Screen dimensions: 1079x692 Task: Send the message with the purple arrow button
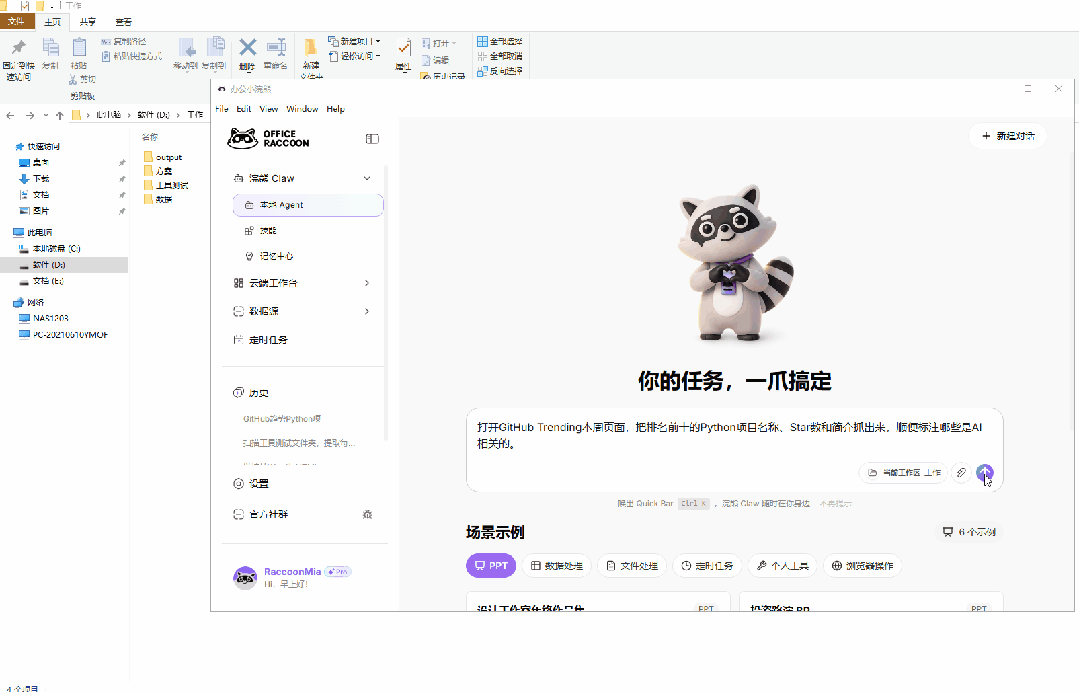985,473
